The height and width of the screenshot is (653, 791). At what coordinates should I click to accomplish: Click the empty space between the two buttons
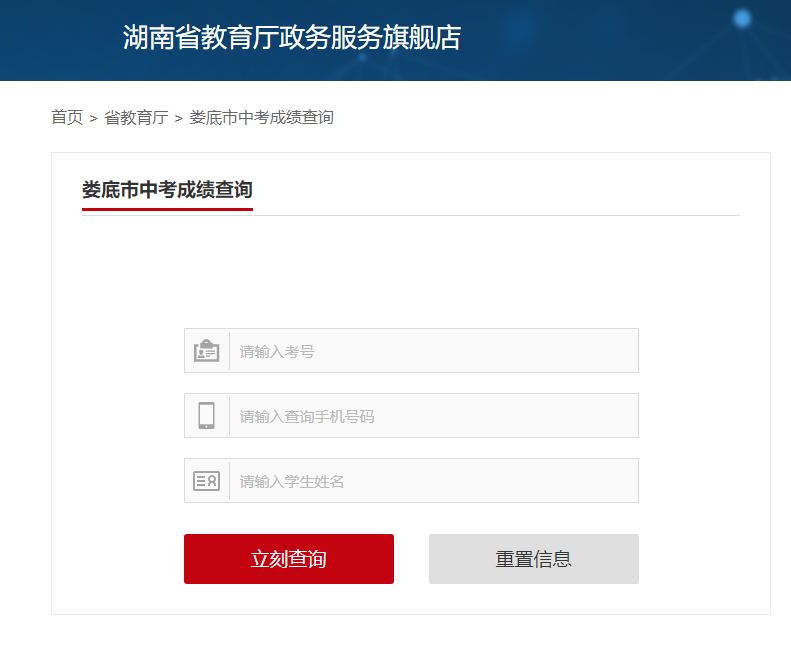click(411, 559)
